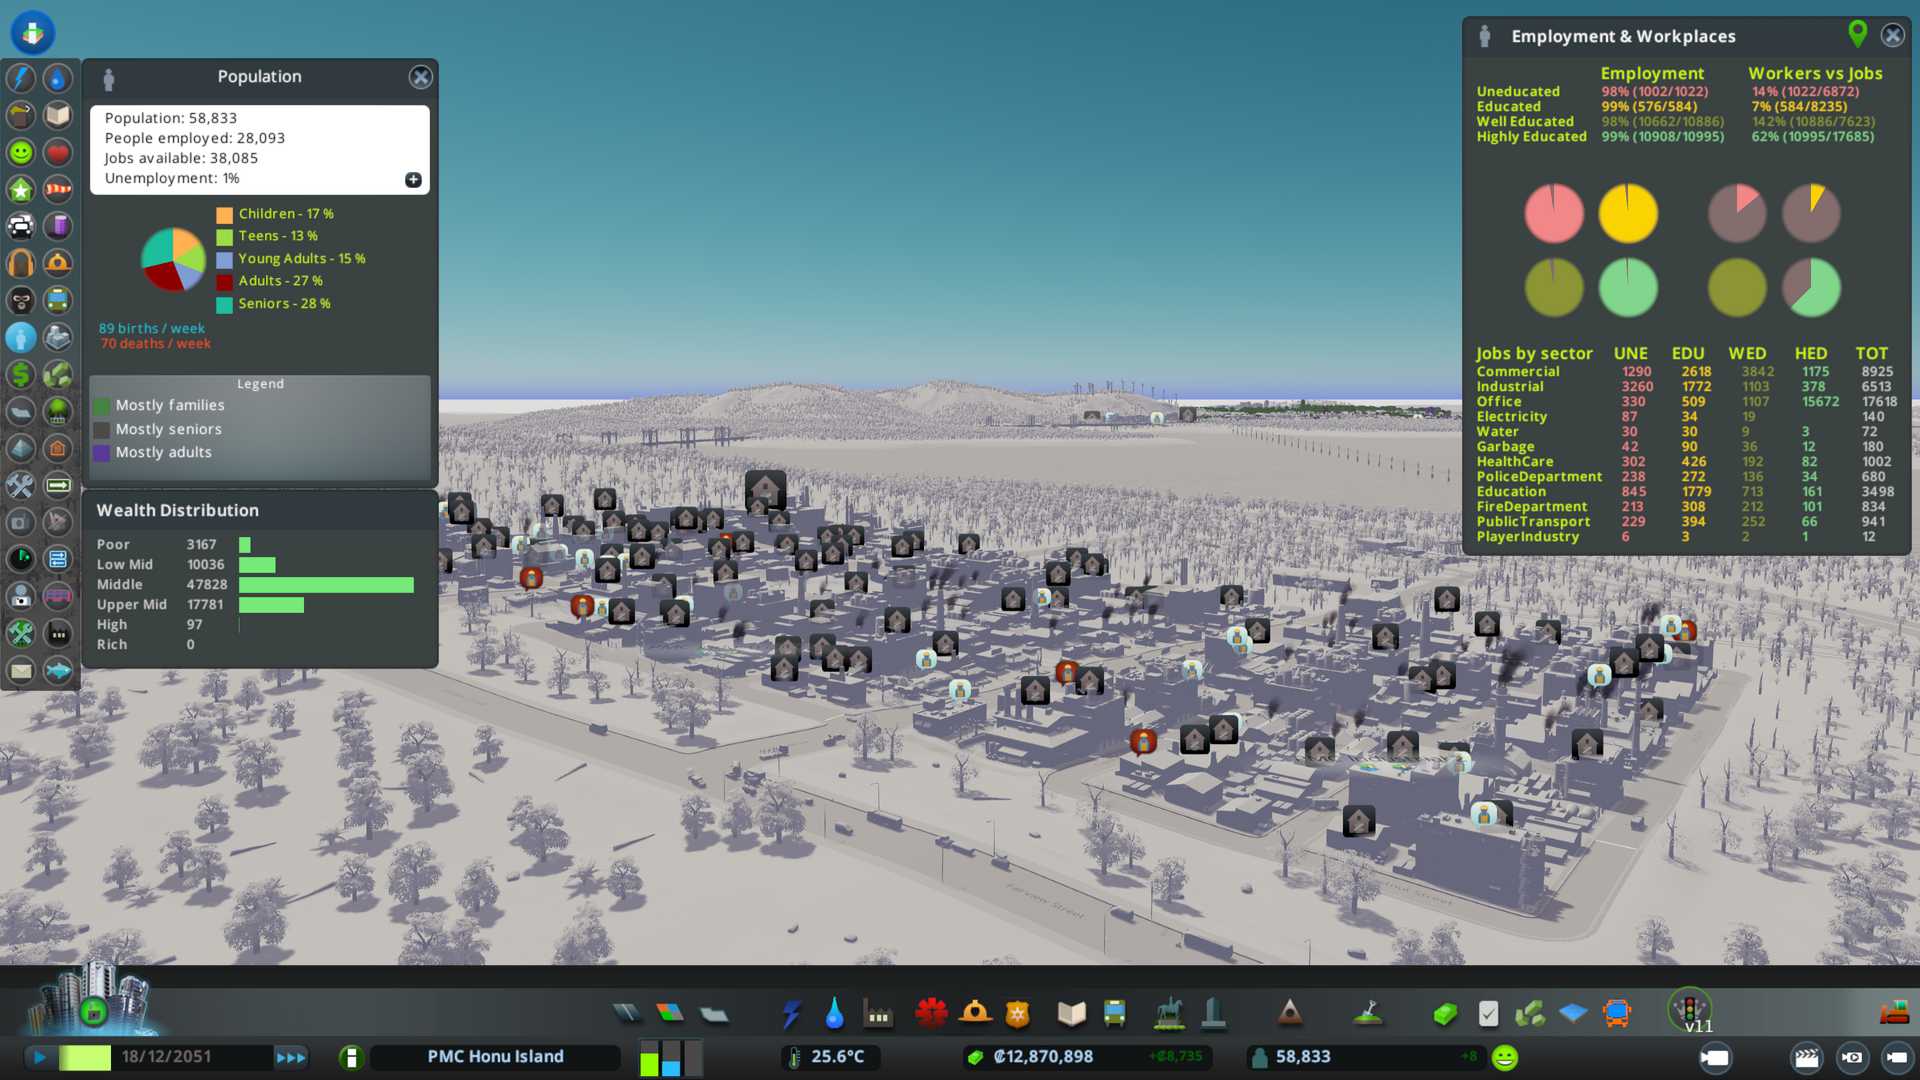
Task: Click the Mostly families green legend swatch
Action: click(x=102, y=406)
